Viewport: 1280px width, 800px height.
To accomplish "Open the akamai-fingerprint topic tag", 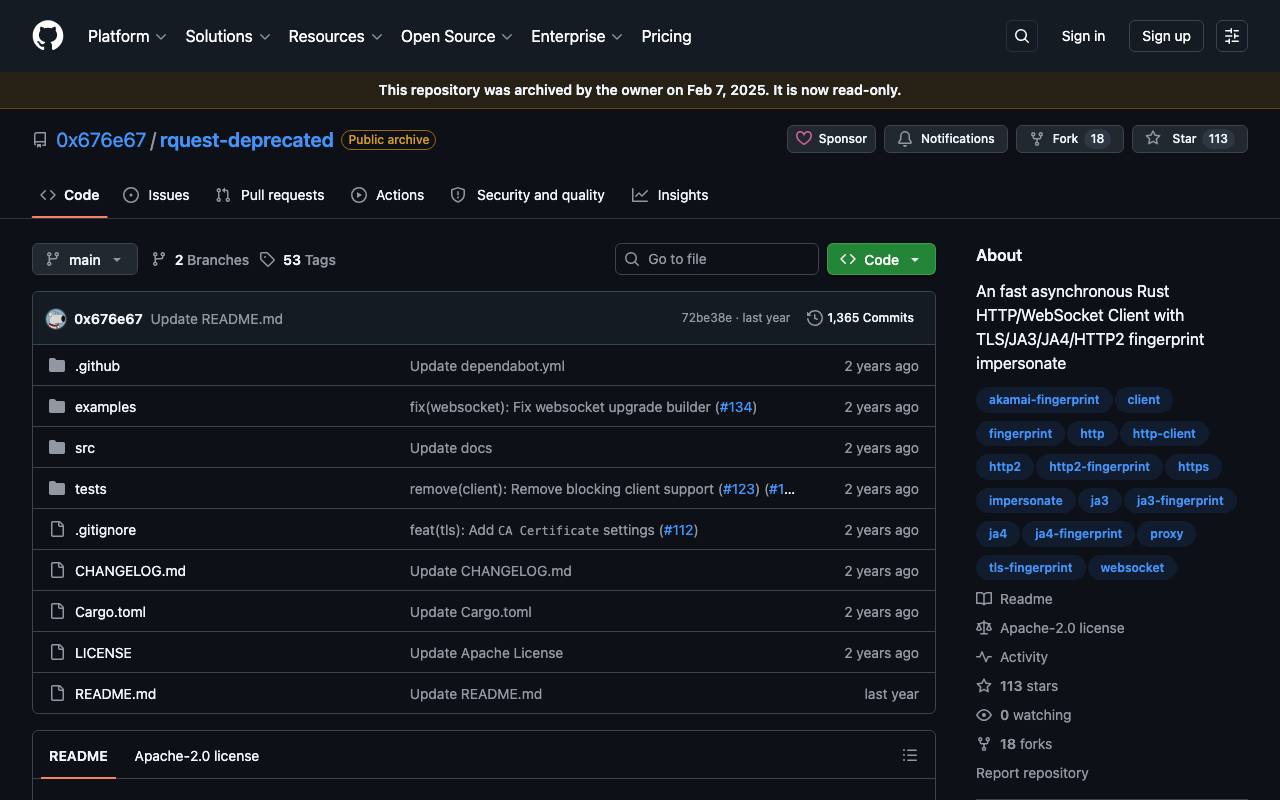I will pos(1044,400).
